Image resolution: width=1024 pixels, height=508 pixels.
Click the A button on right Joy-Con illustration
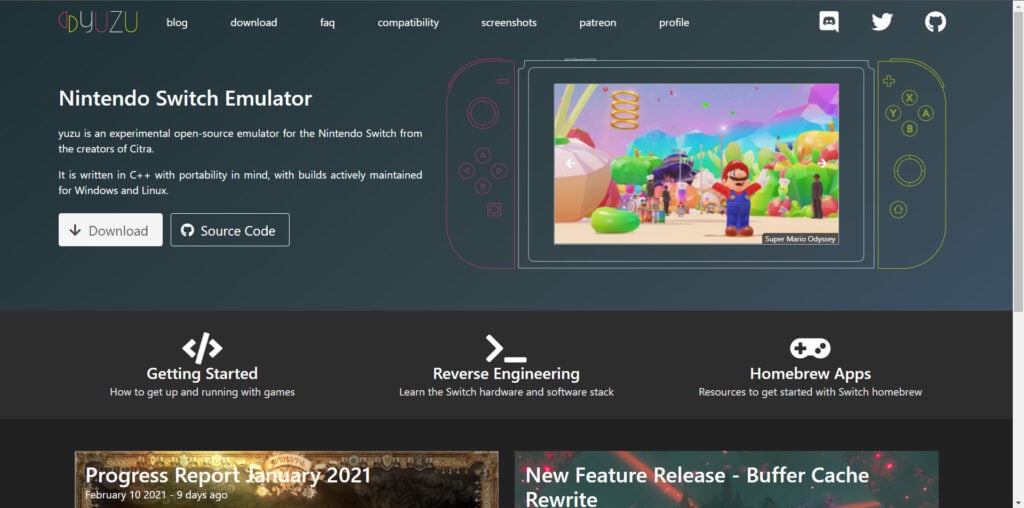click(925, 113)
